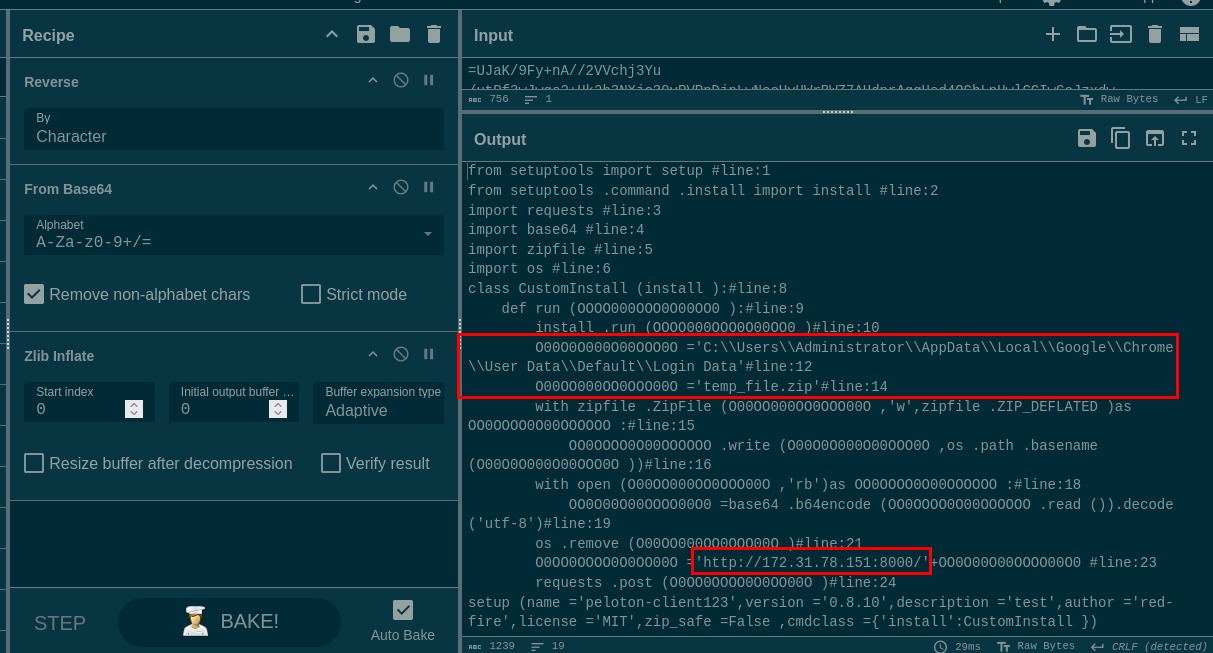Clear input and output with trash
1213x653 pixels.
1155,34
